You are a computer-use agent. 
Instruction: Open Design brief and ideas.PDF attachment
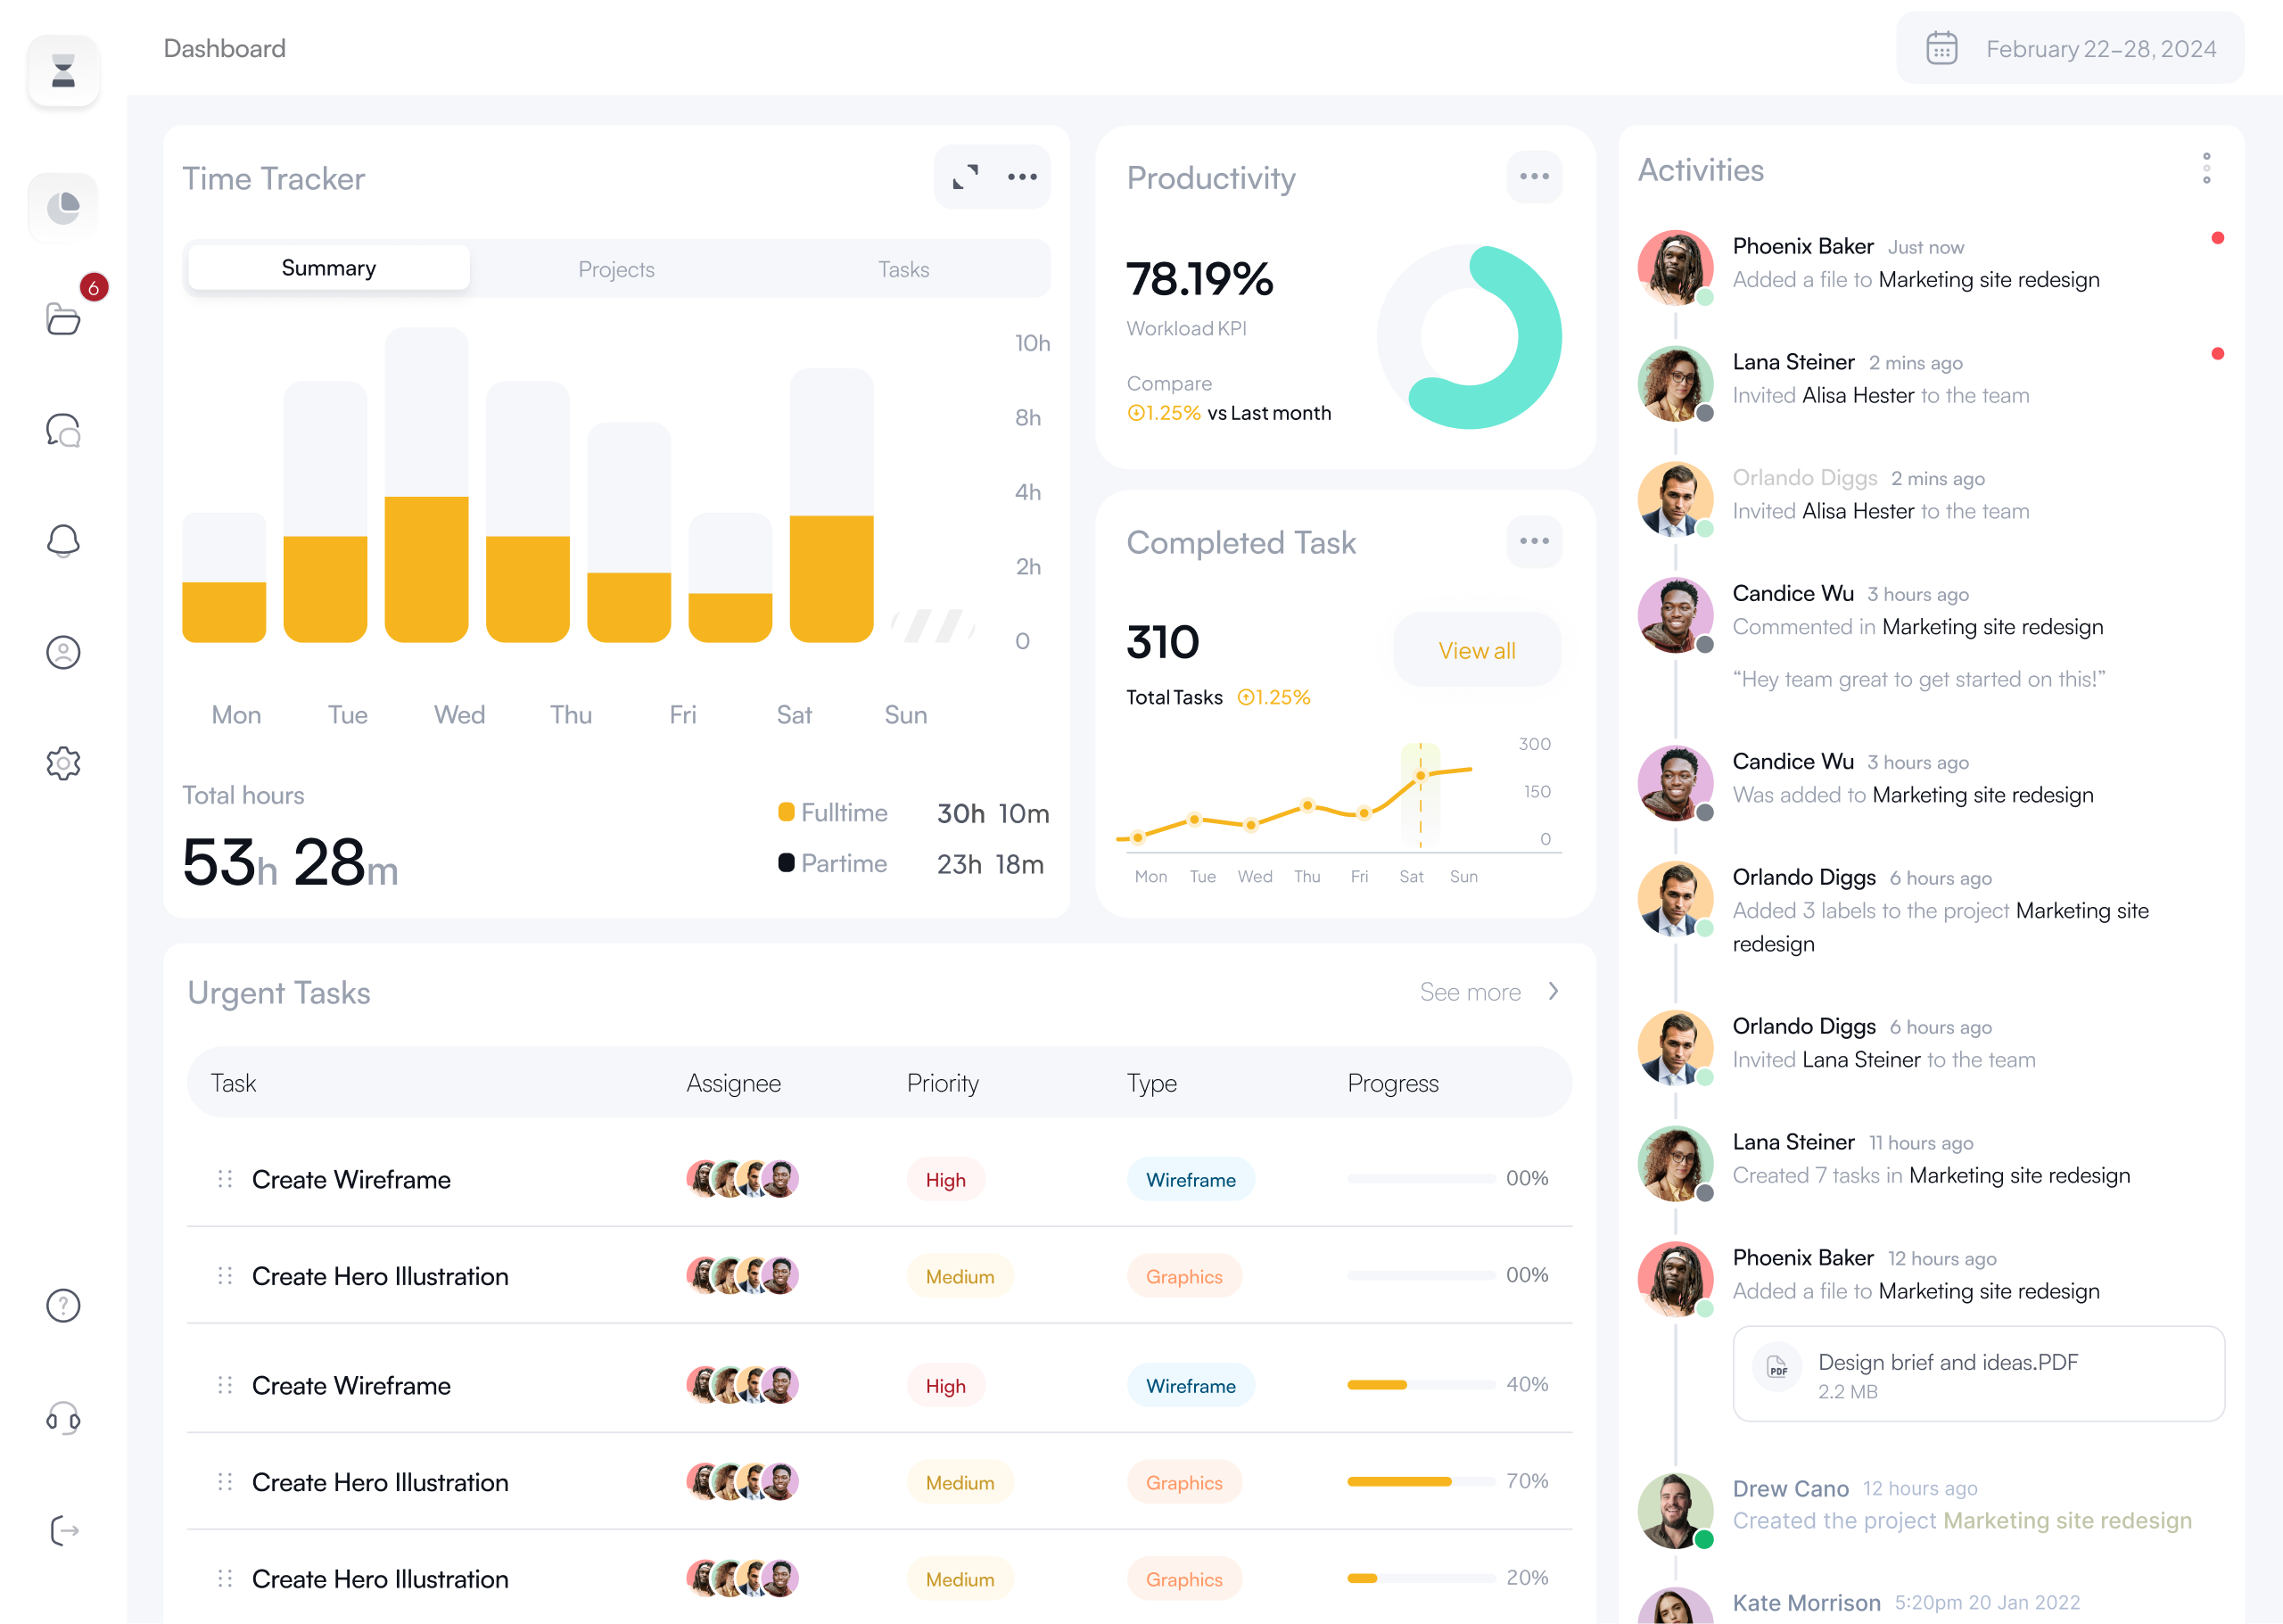pyautogui.click(x=1978, y=1374)
